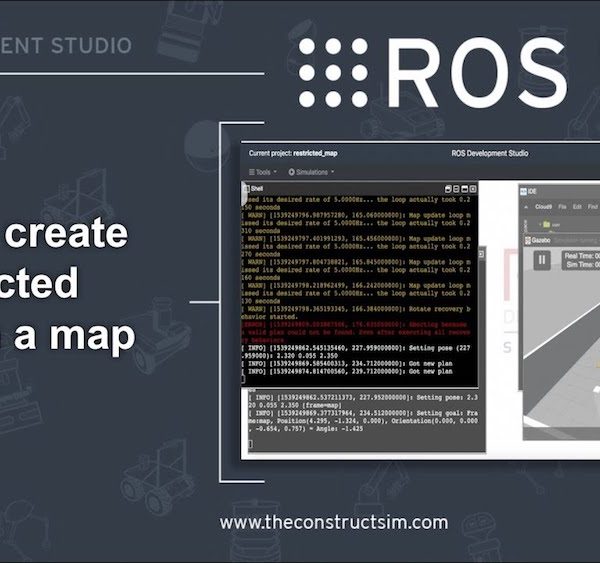Open the Edit menu in IDE
600x563 pixels.
pos(577,207)
